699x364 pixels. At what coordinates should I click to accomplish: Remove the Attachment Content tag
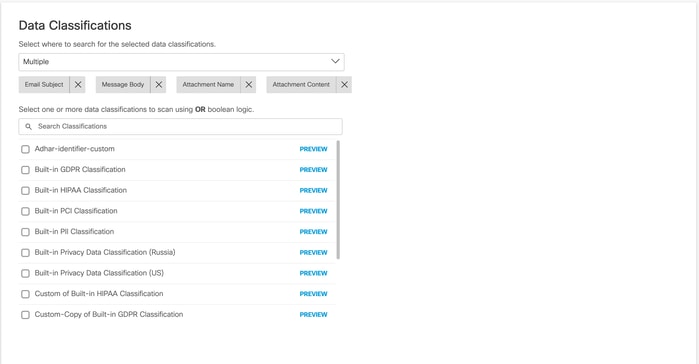pos(344,85)
